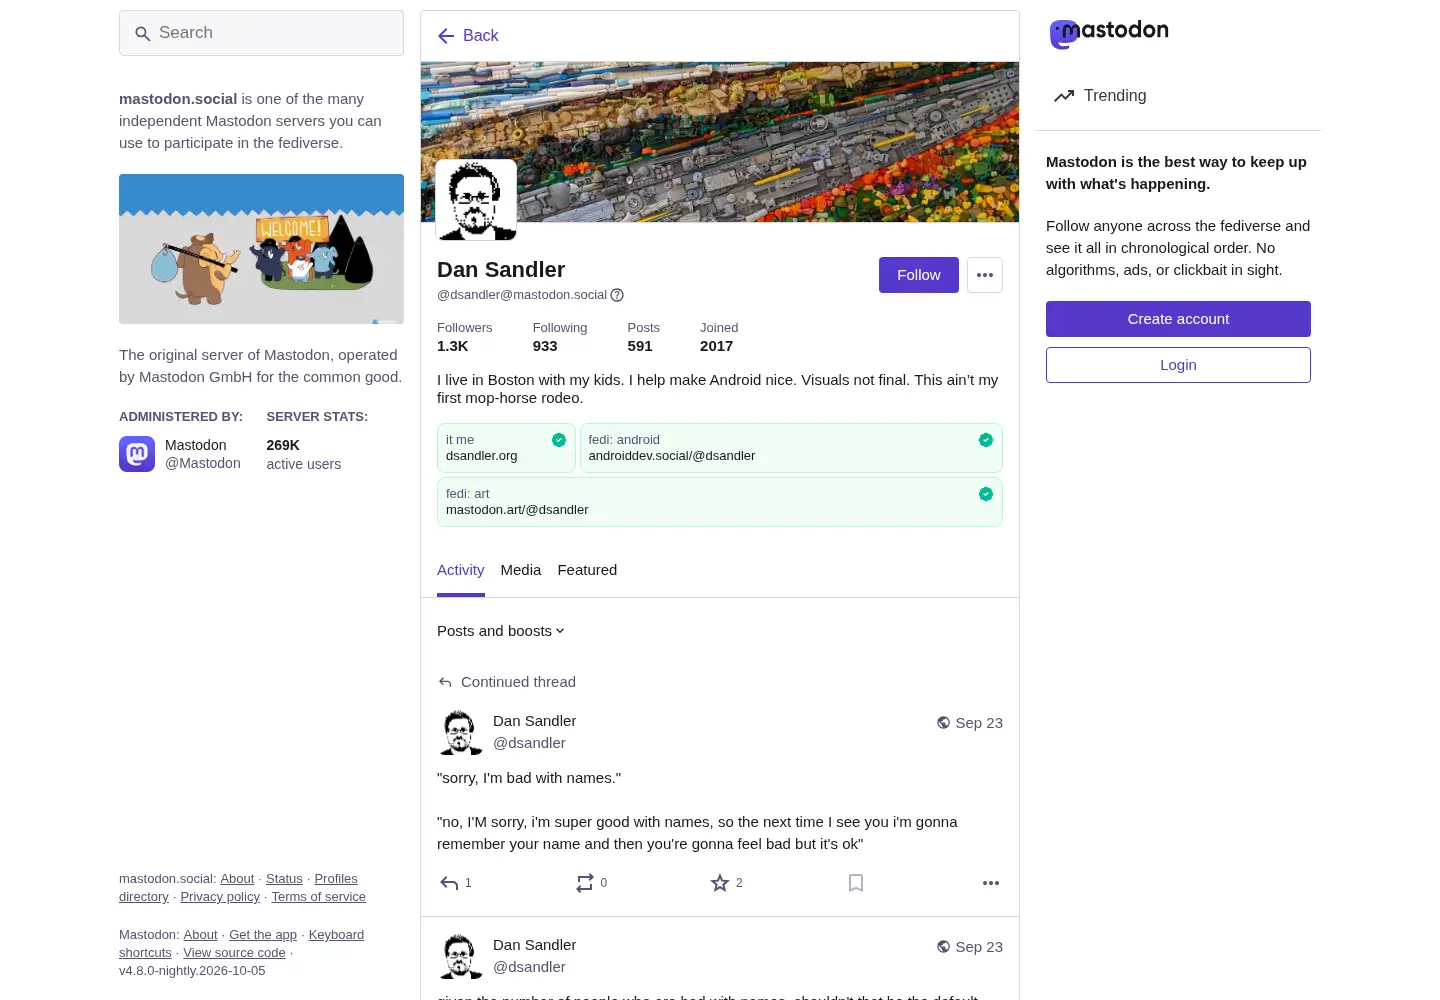The image size is (1440, 1000).
Task: Click the Login button
Action: (x=1178, y=365)
